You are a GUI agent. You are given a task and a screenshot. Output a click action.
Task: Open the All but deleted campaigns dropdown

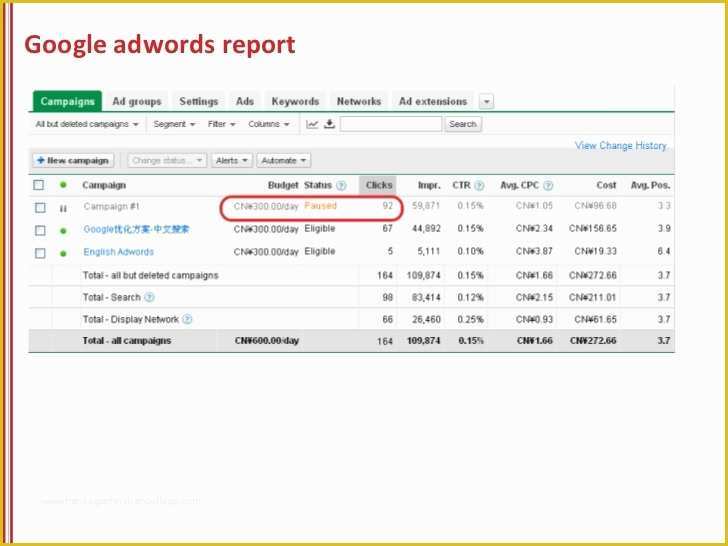(87, 124)
